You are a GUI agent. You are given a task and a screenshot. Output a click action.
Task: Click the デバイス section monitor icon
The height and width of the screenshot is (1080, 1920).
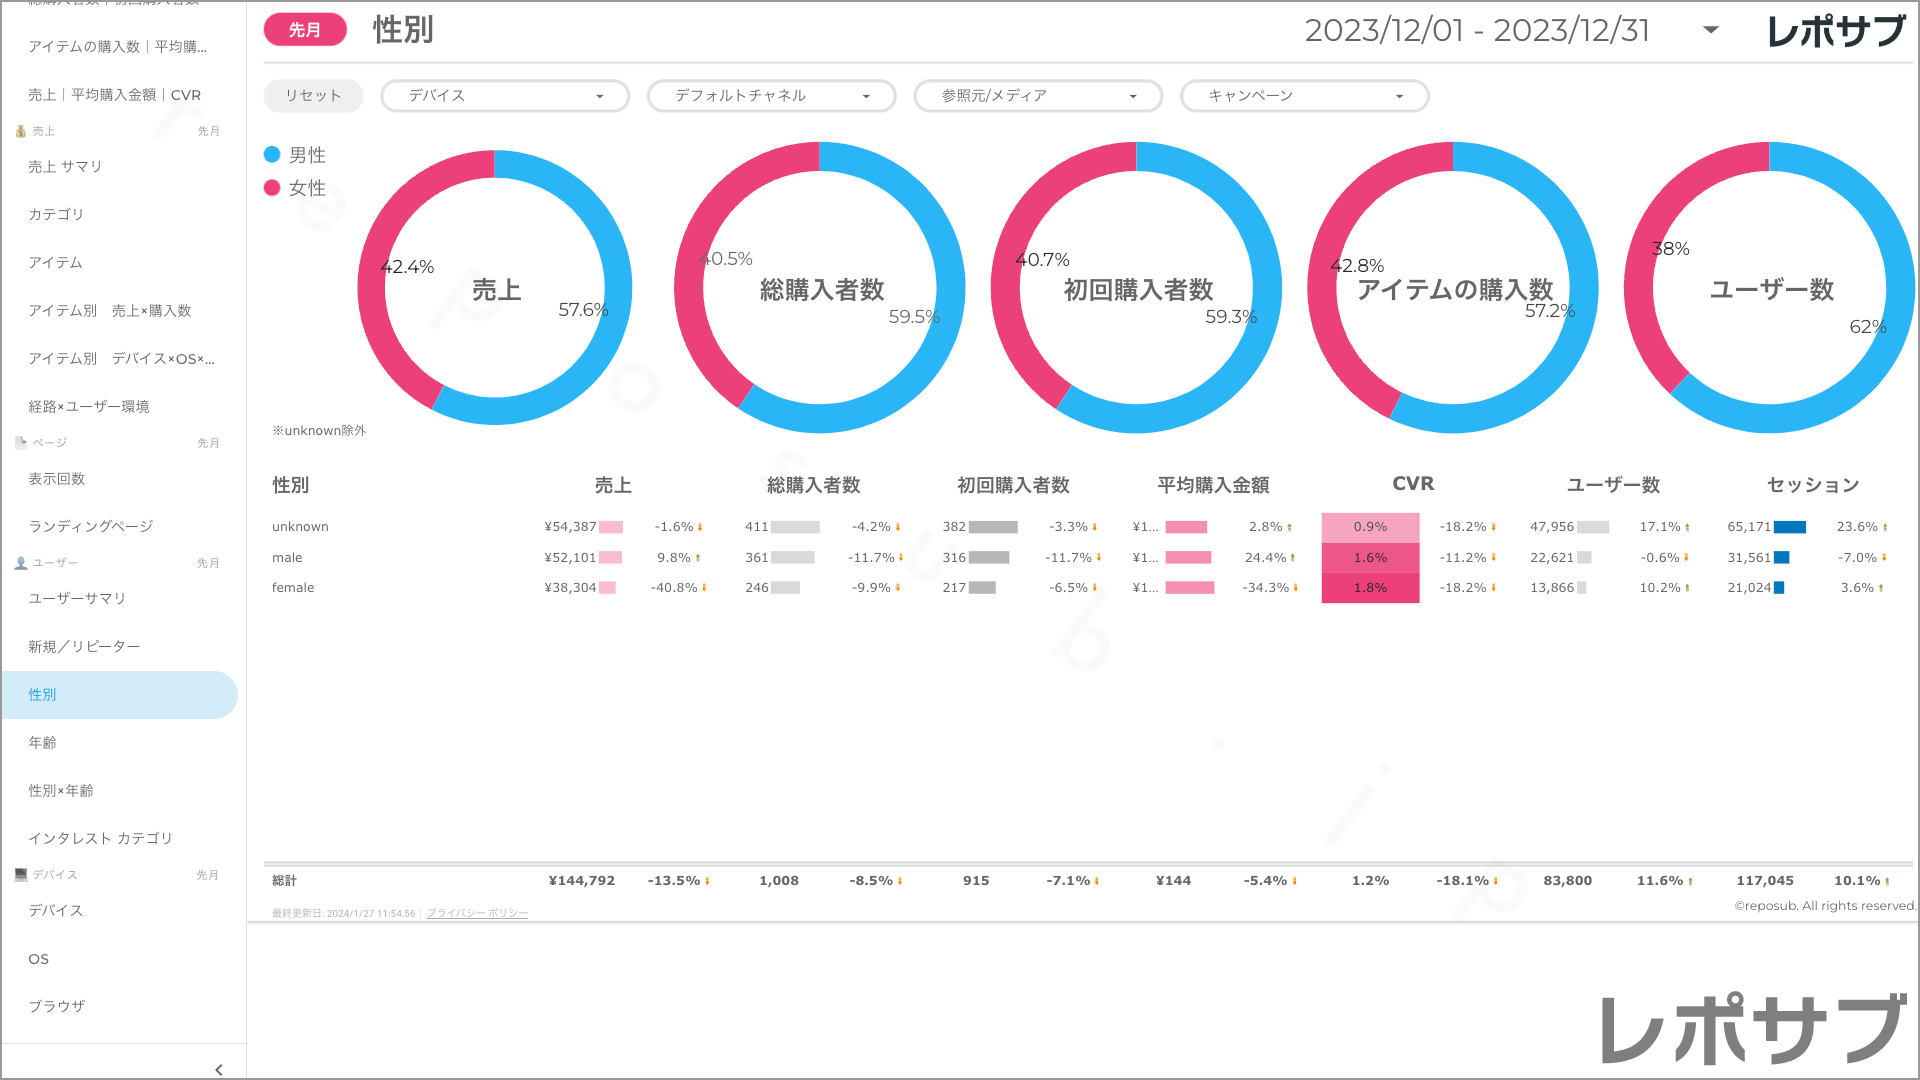point(21,874)
